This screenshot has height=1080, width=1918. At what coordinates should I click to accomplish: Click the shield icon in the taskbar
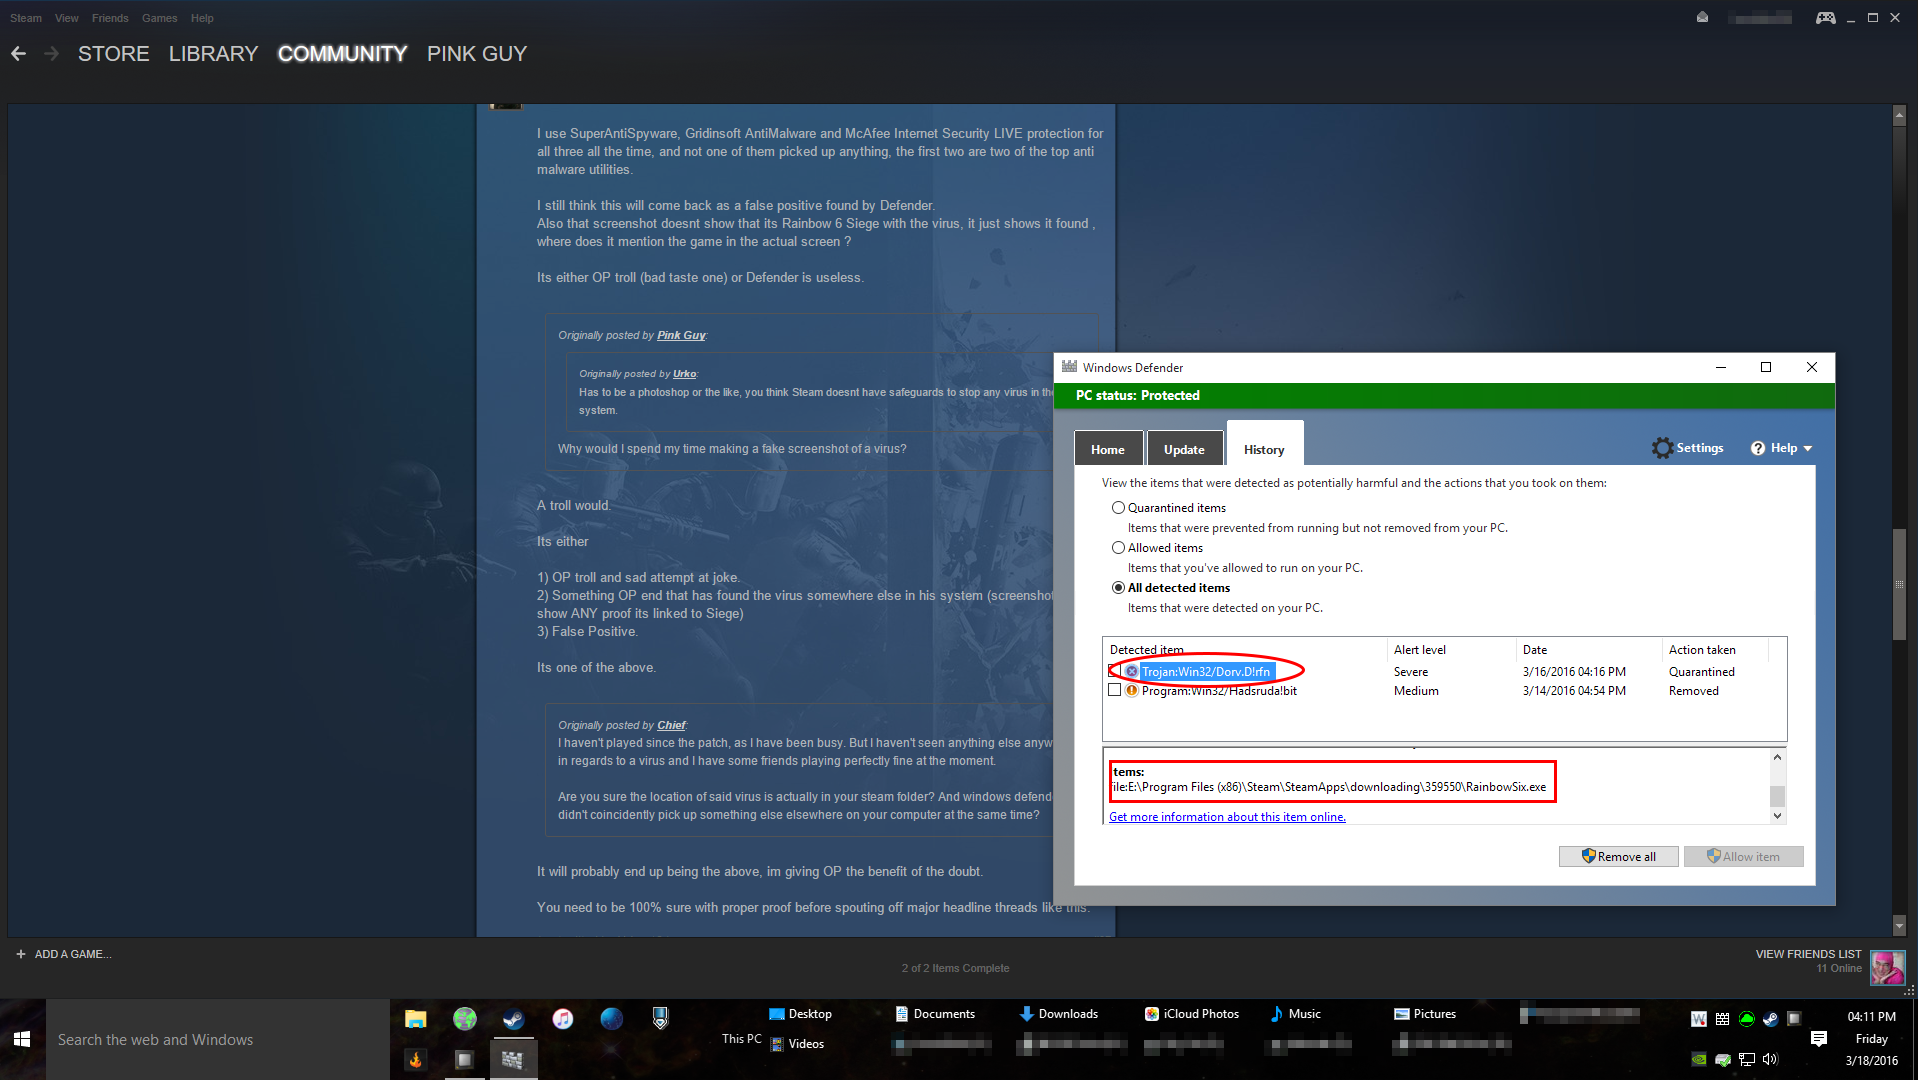click(x=660, y=1019)
